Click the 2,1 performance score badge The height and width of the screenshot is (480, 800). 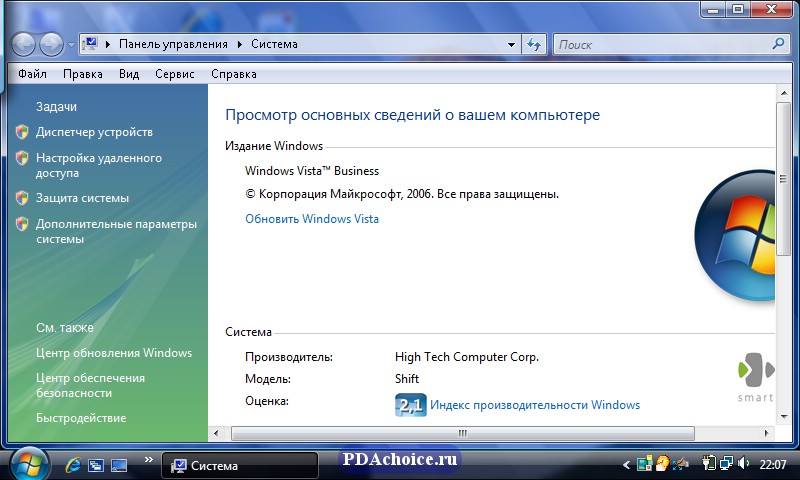click(410, 405)
